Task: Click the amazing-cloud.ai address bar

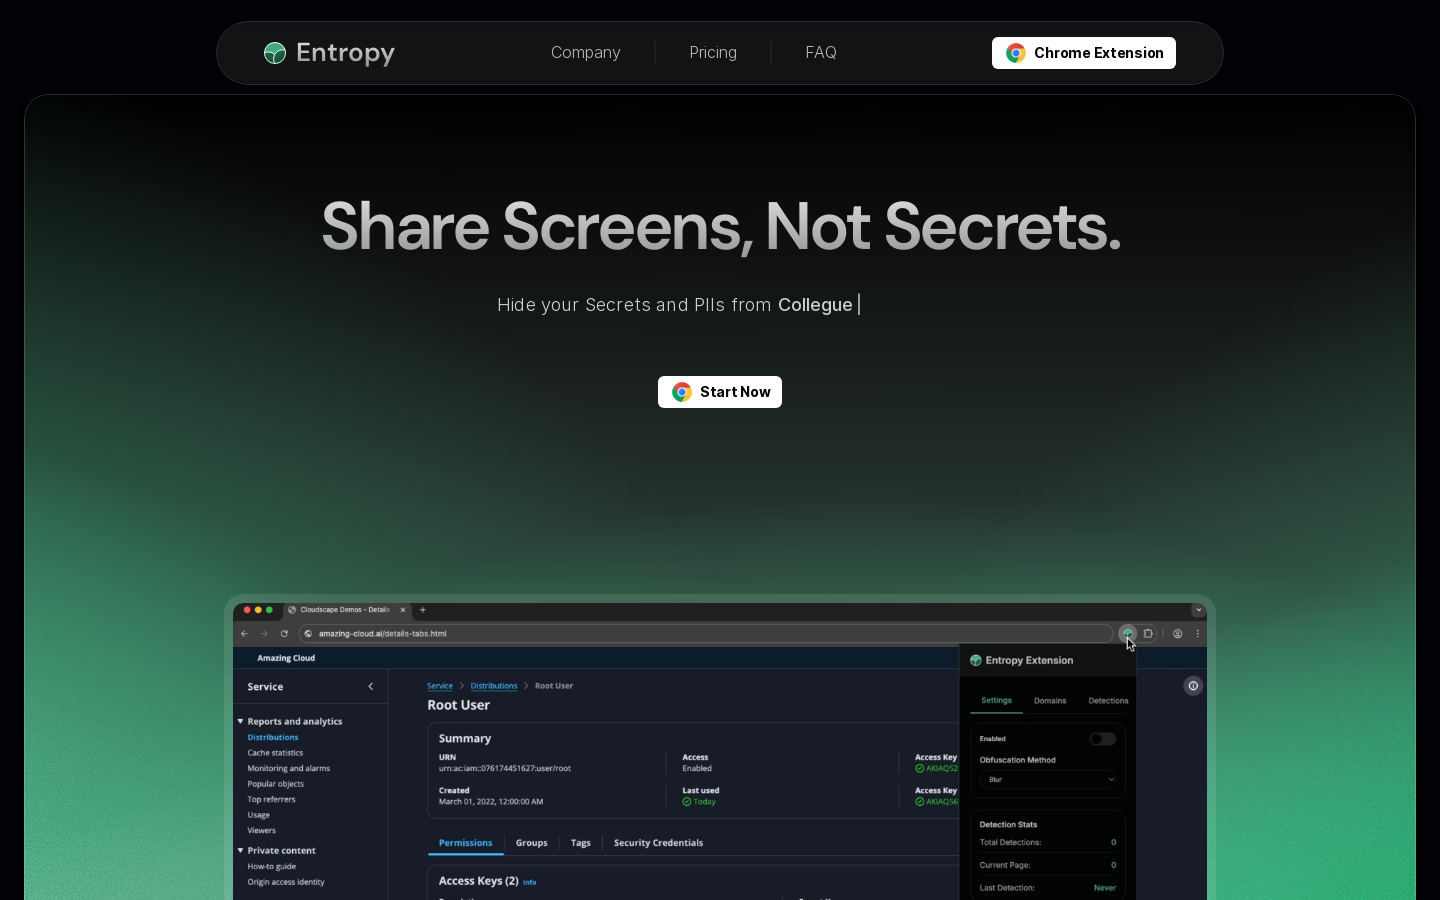Action: click(x=706, y=633)
